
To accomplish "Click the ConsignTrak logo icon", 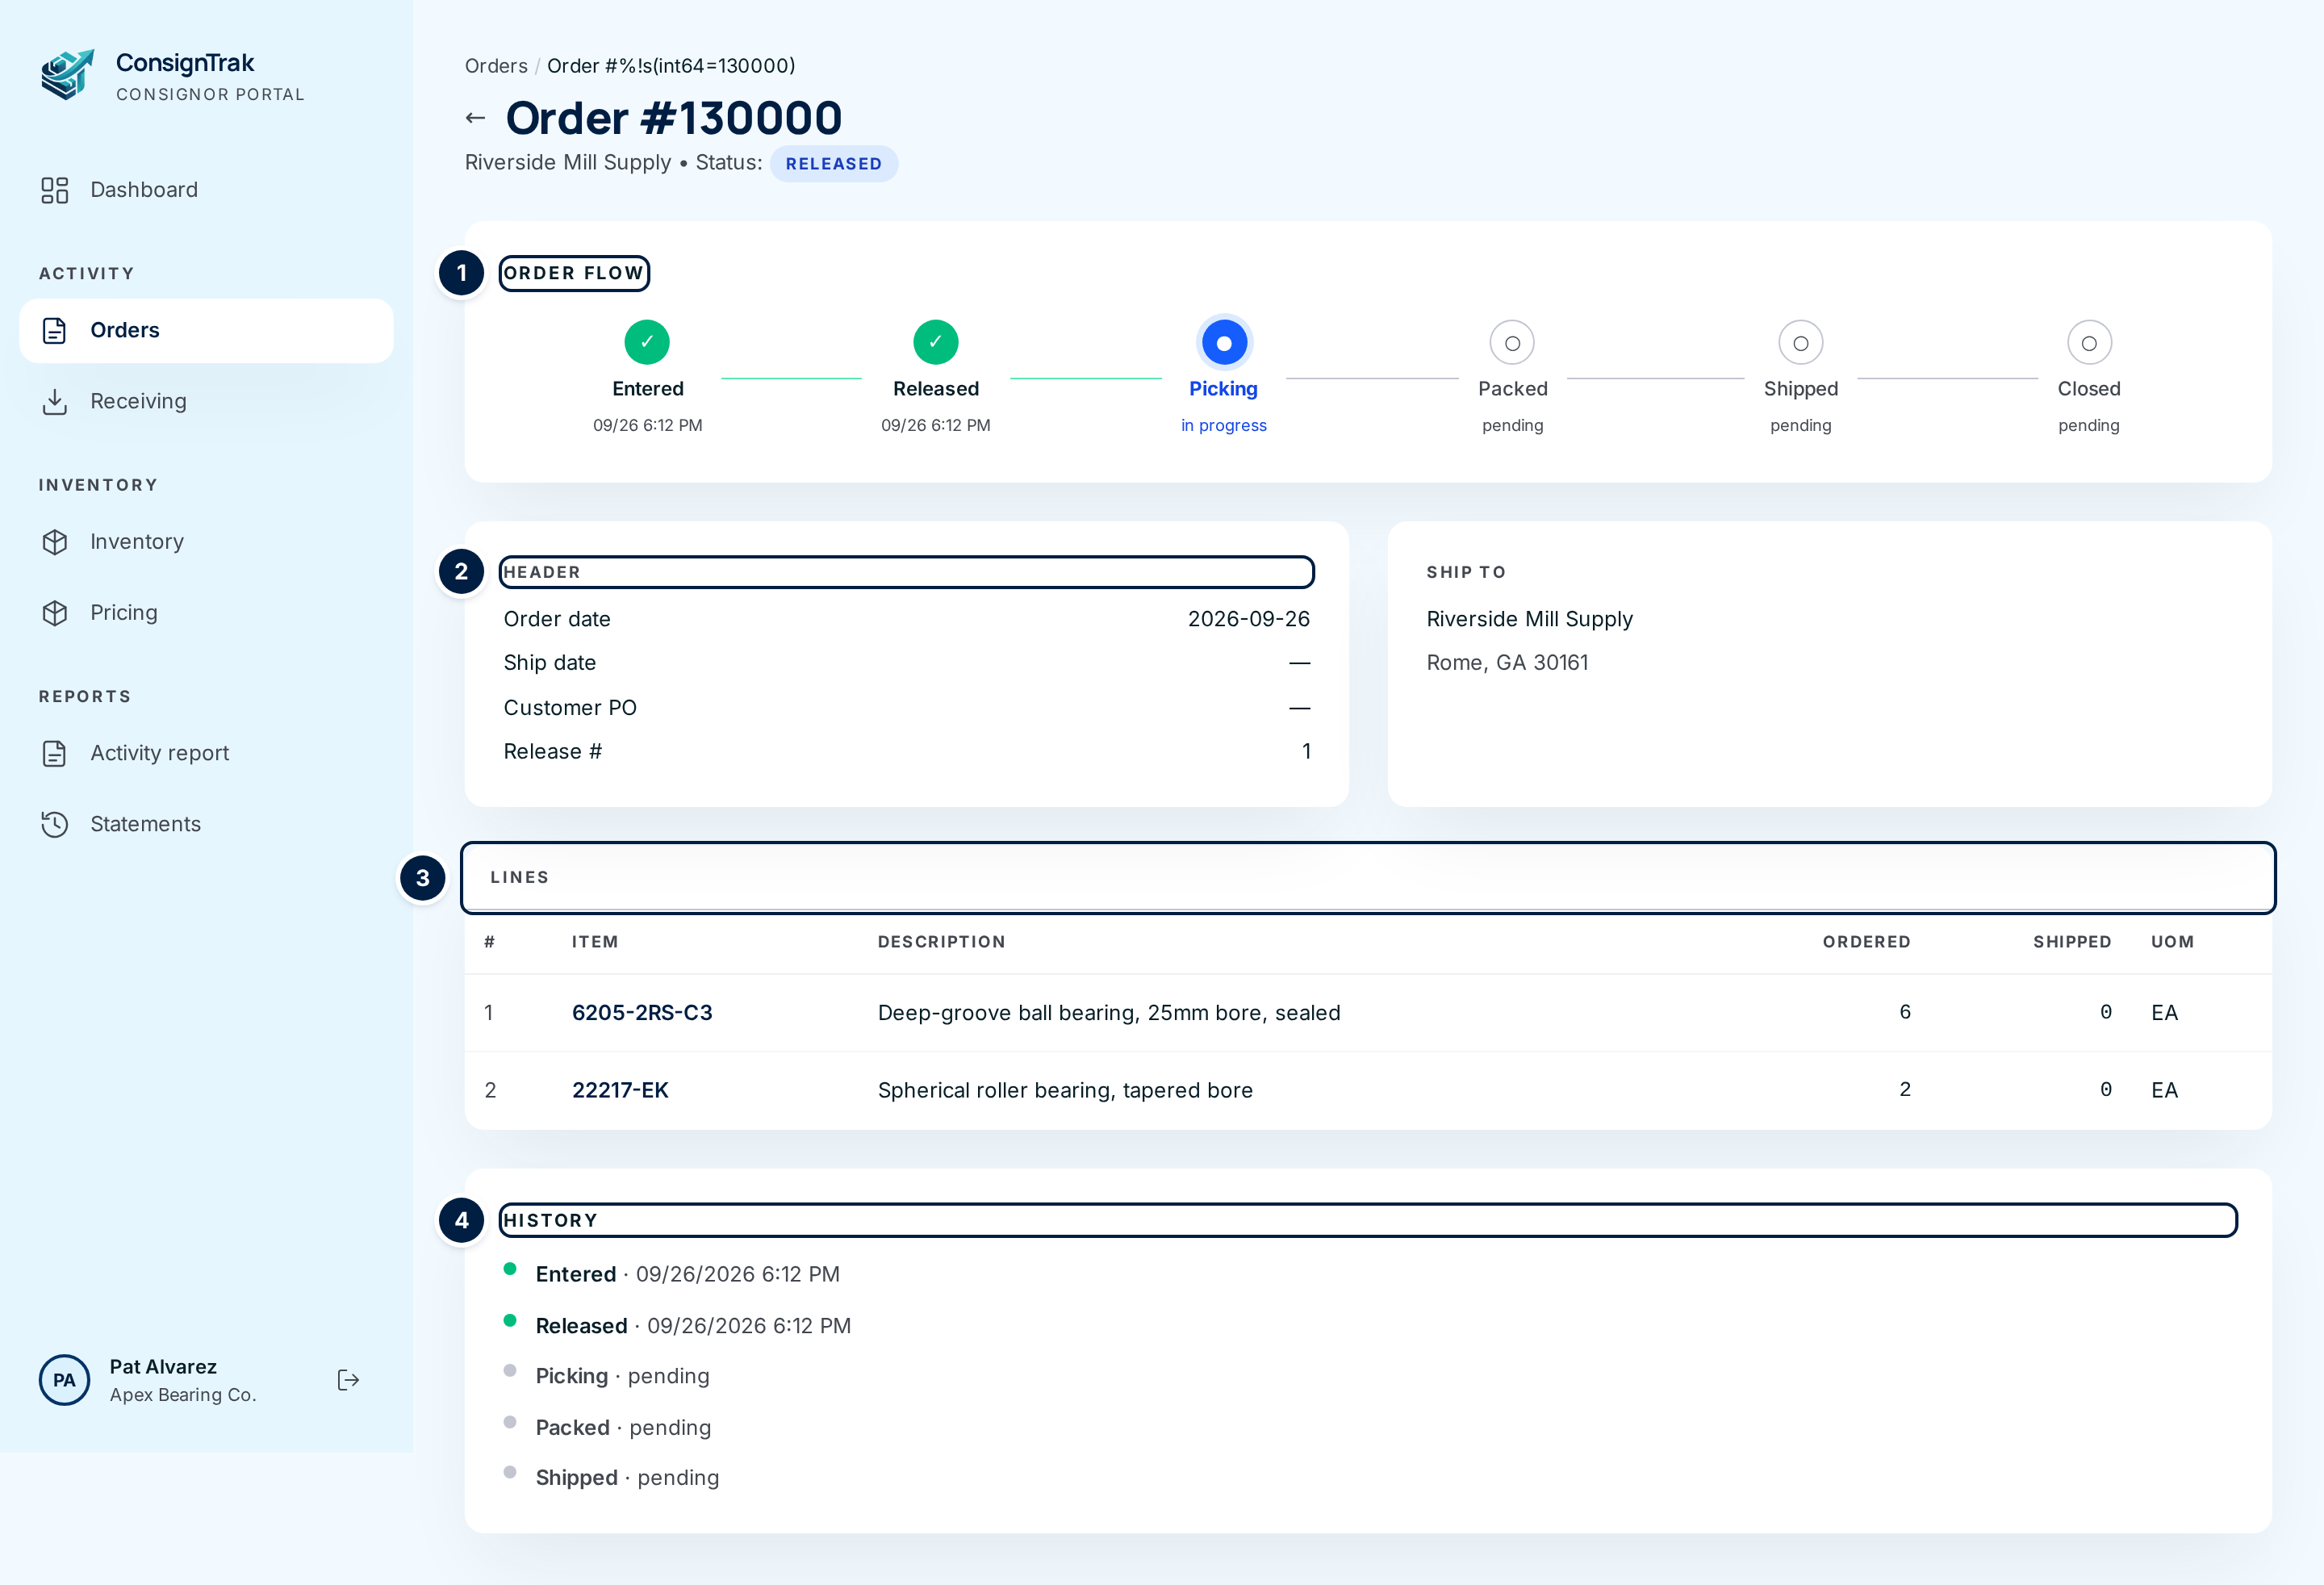I will (68, 75).
